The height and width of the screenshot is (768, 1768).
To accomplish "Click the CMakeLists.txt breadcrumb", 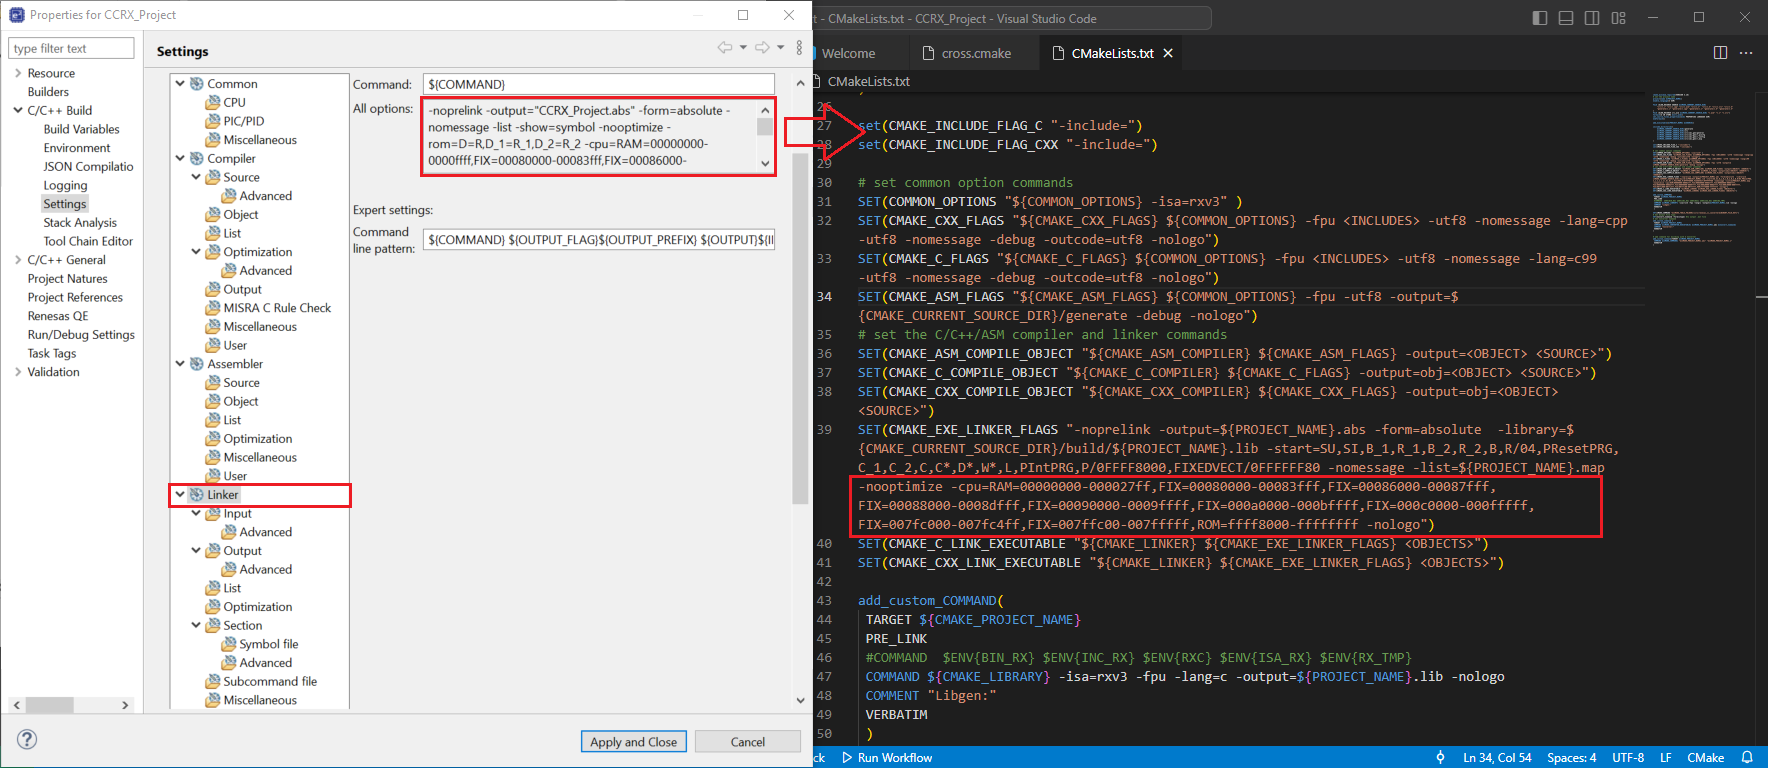I will [x=869, y=81].
